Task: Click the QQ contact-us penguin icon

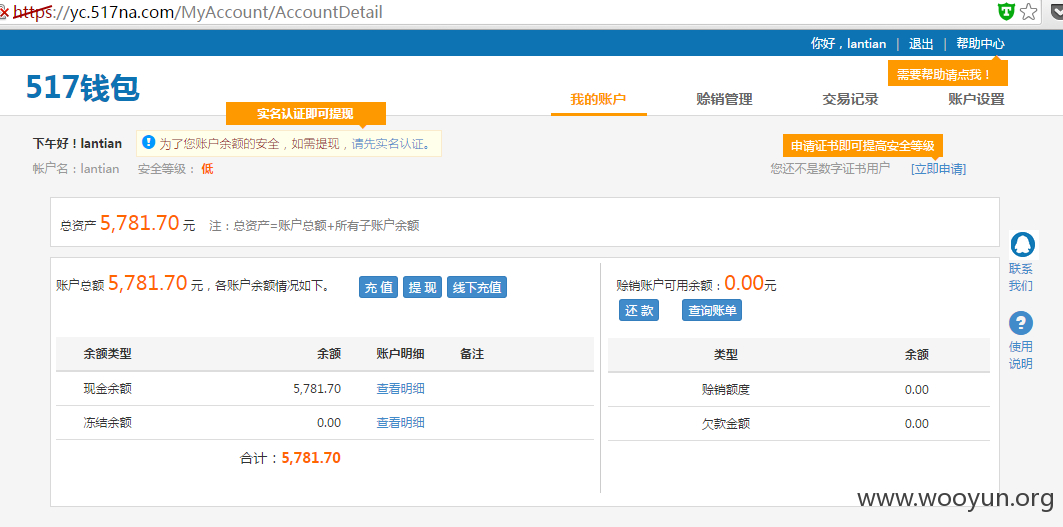Action: (x=1022, y=245)
